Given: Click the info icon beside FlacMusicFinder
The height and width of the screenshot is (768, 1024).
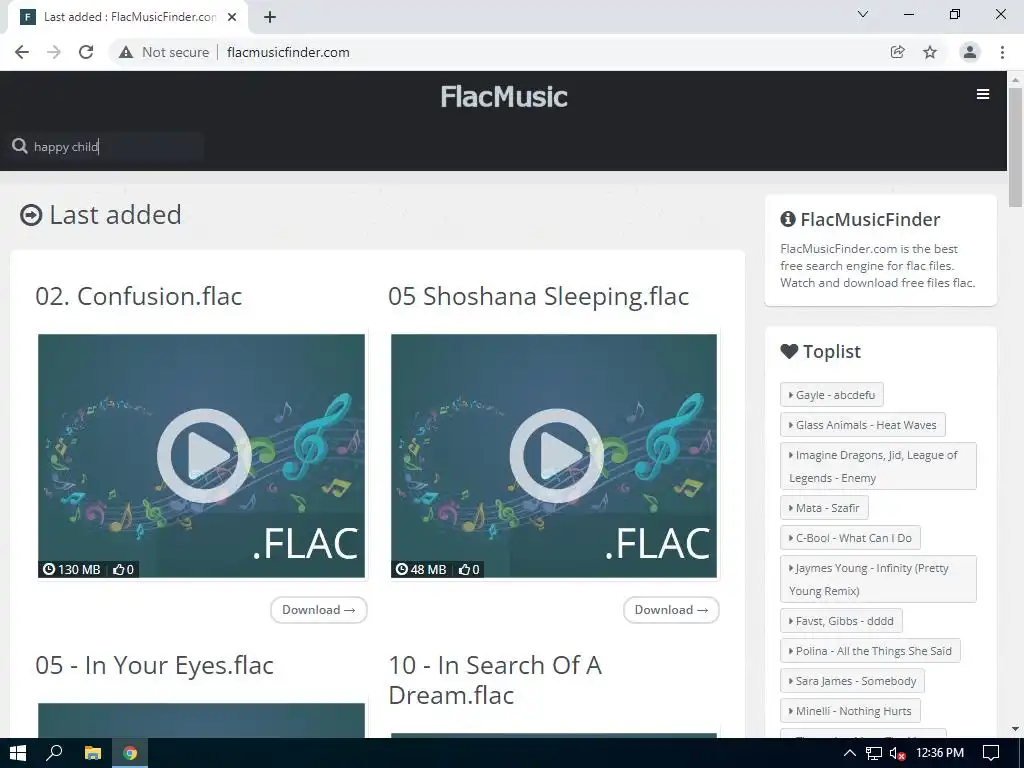Looking at the screenshot, I should (788, 219).
